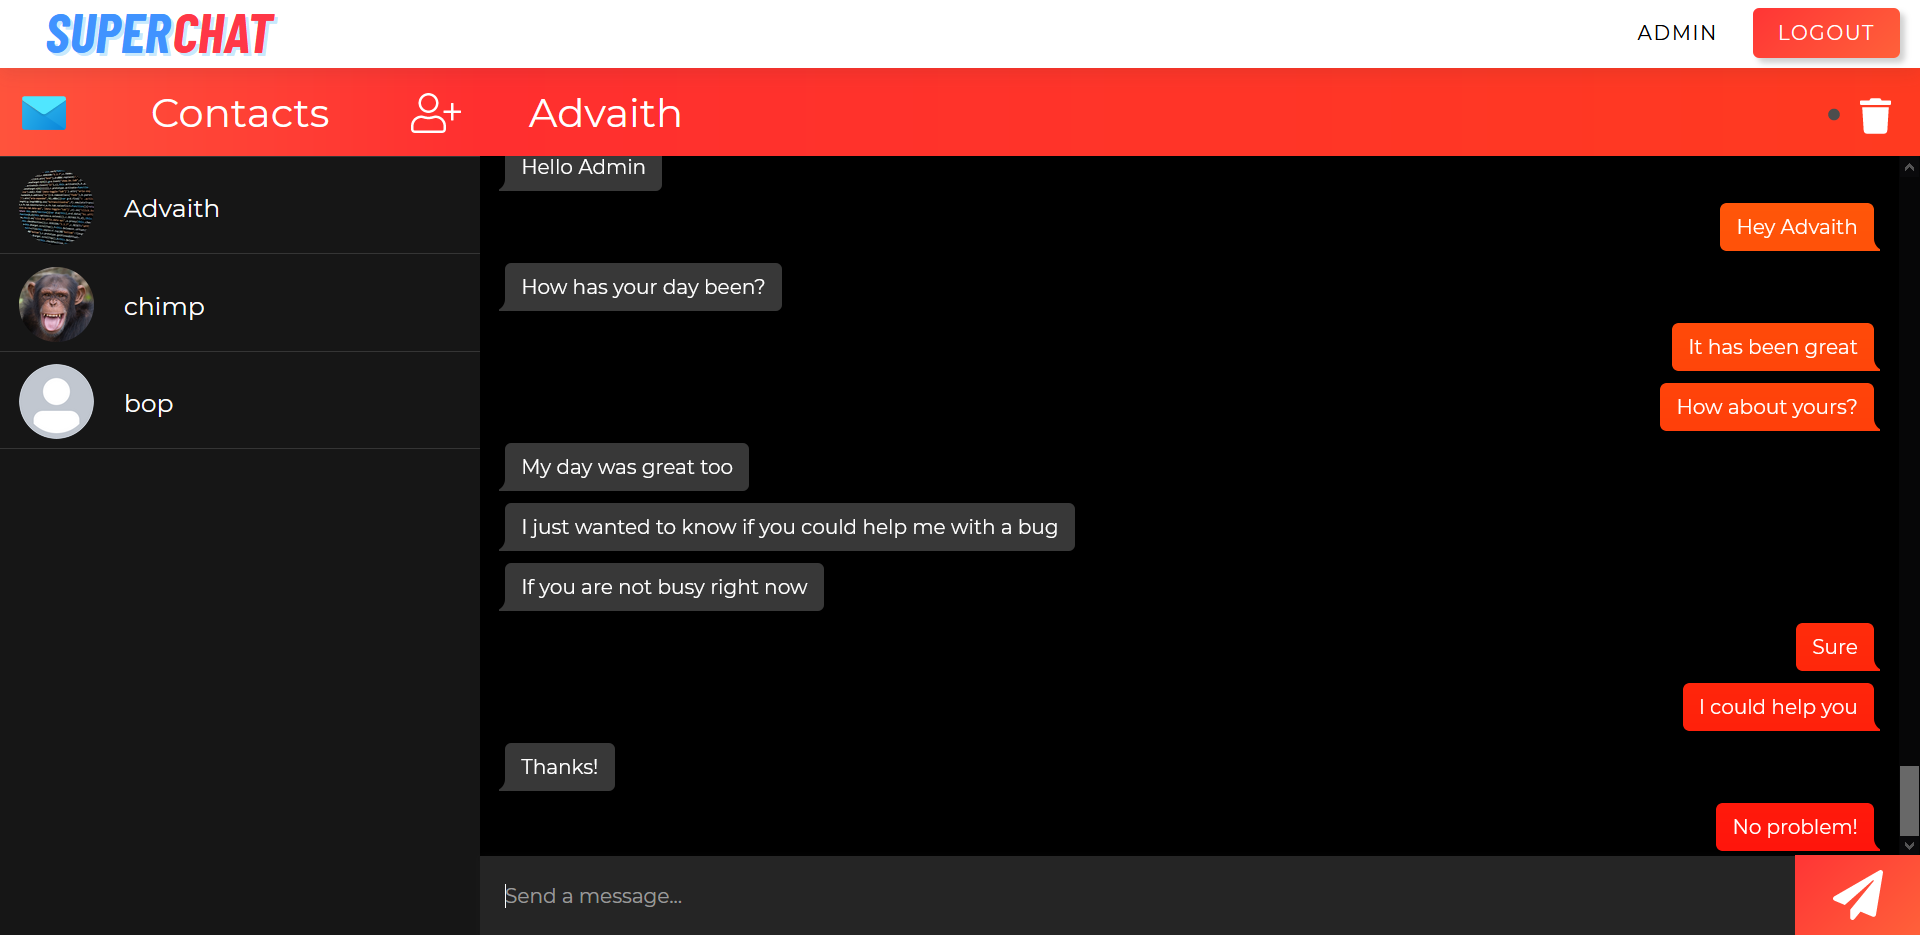Open the chat with chimp

[164, 306]
